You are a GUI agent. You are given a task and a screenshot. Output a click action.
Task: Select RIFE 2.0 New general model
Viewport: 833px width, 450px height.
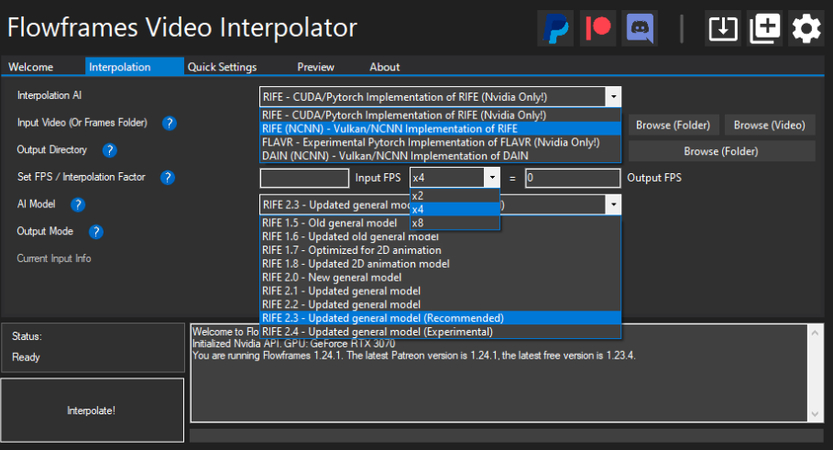[x=440, y=277]
